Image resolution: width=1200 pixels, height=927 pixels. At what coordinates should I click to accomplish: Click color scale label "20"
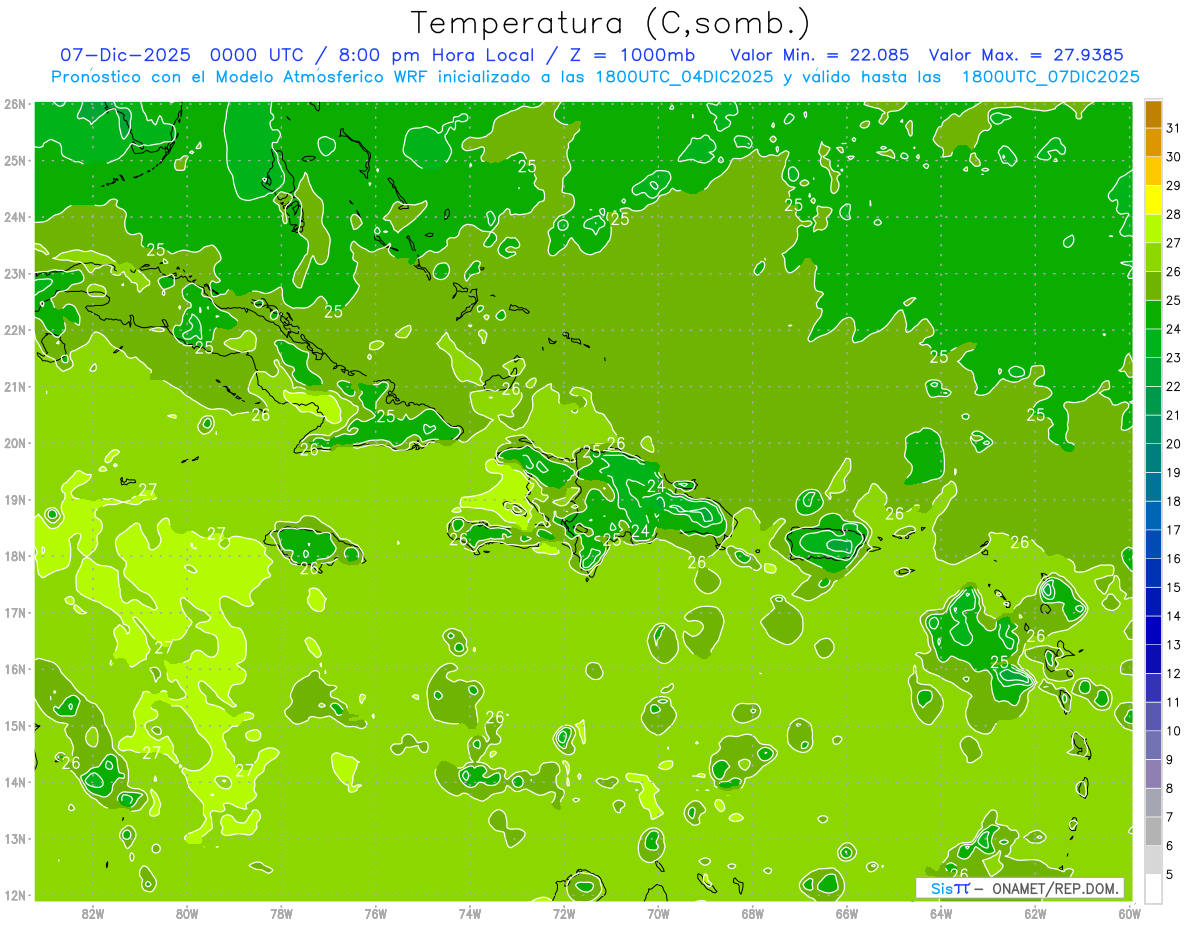1174,444
